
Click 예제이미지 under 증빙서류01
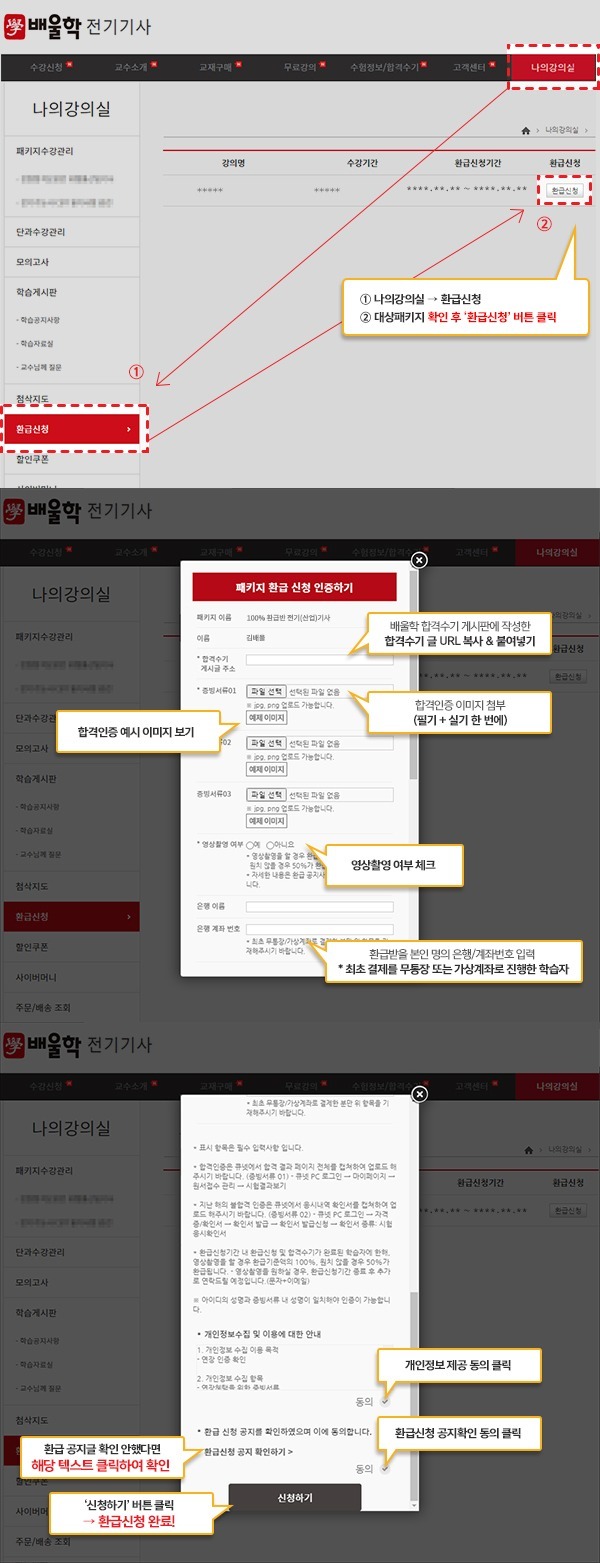tap(266, 718)
